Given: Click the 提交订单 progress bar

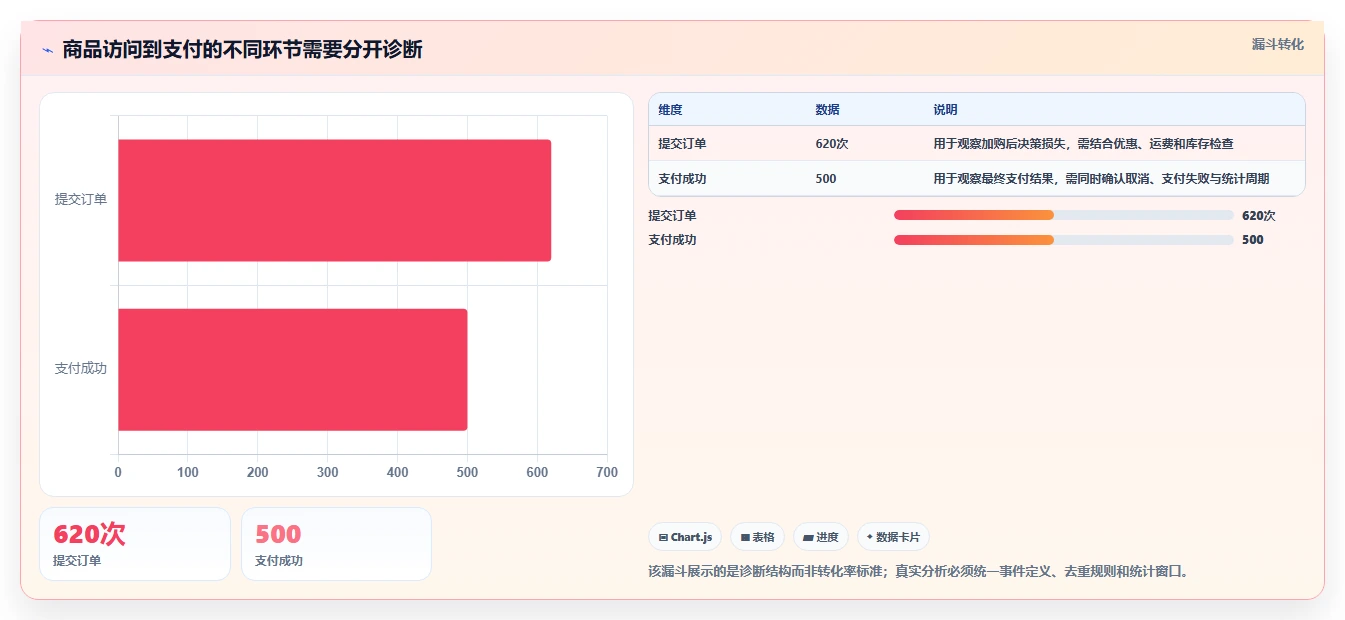Looking at the screenshot, I should [1063, 215].
